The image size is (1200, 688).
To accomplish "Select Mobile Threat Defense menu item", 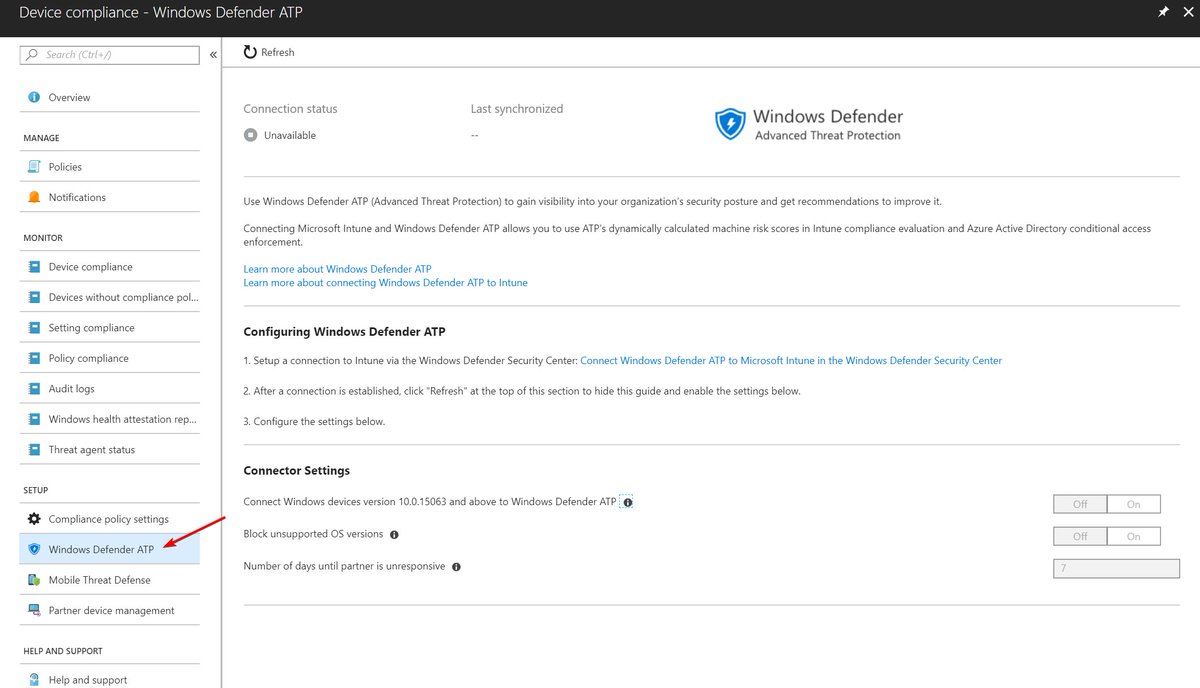I will 110,580.
